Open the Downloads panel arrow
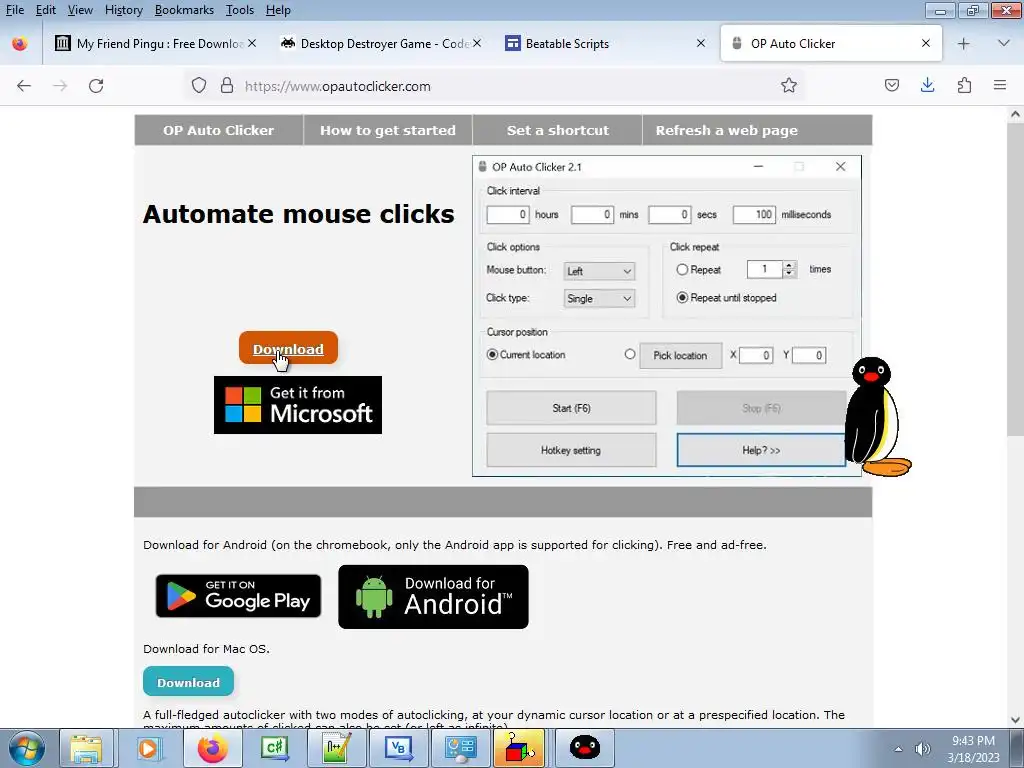Screen dimensions: 1024x768 click(927, 86)
